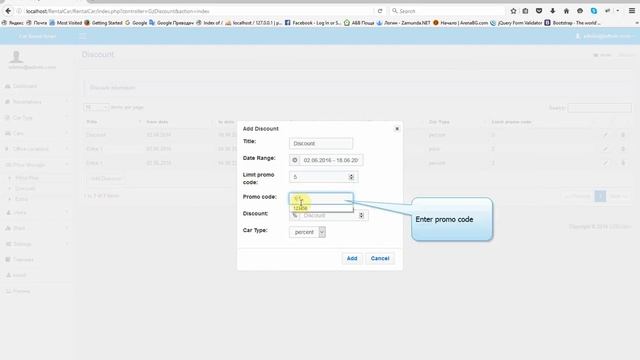Click Add in the dialog
640x360 pixels.
(352, 258)
